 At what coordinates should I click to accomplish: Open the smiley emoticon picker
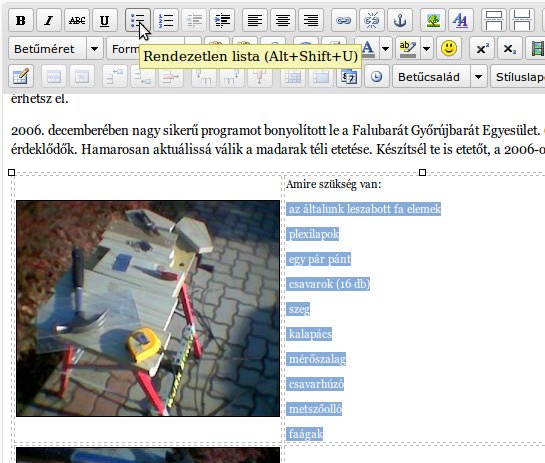click(449, 48)
